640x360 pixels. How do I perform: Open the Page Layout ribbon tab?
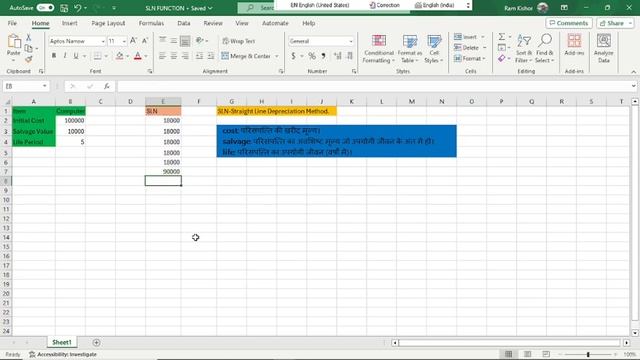click(108, 23)
